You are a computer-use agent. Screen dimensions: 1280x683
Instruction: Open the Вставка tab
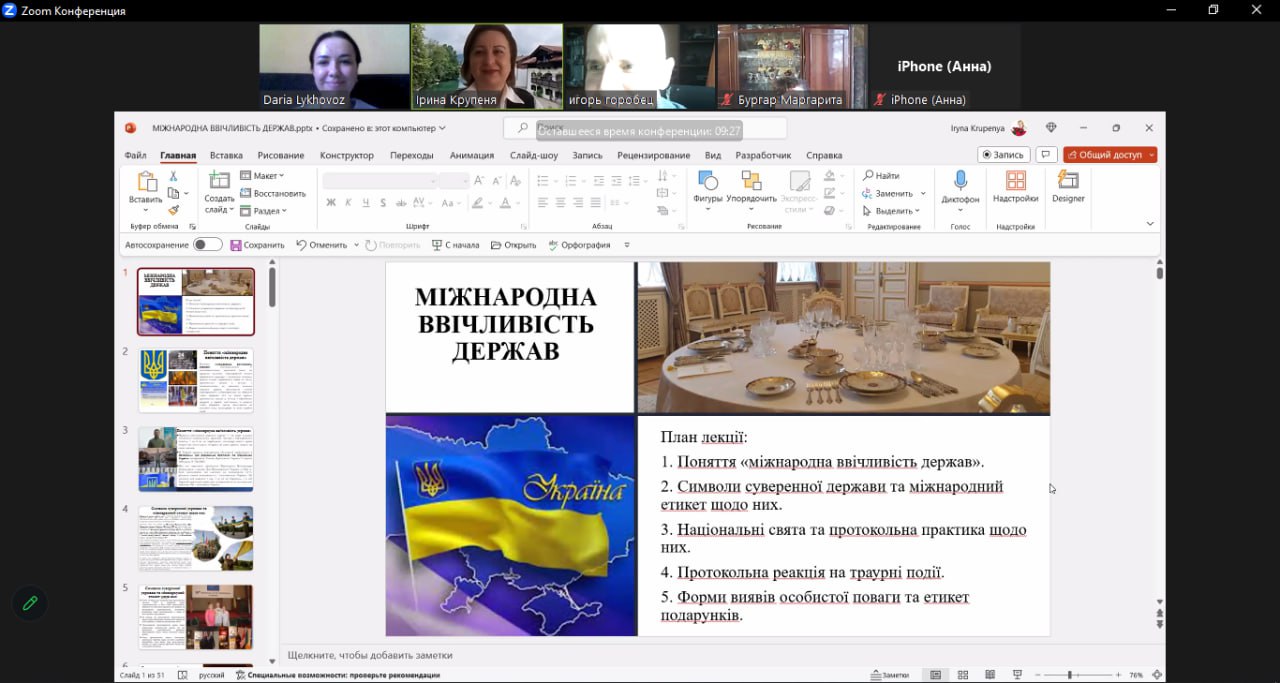tap(226, 155)
